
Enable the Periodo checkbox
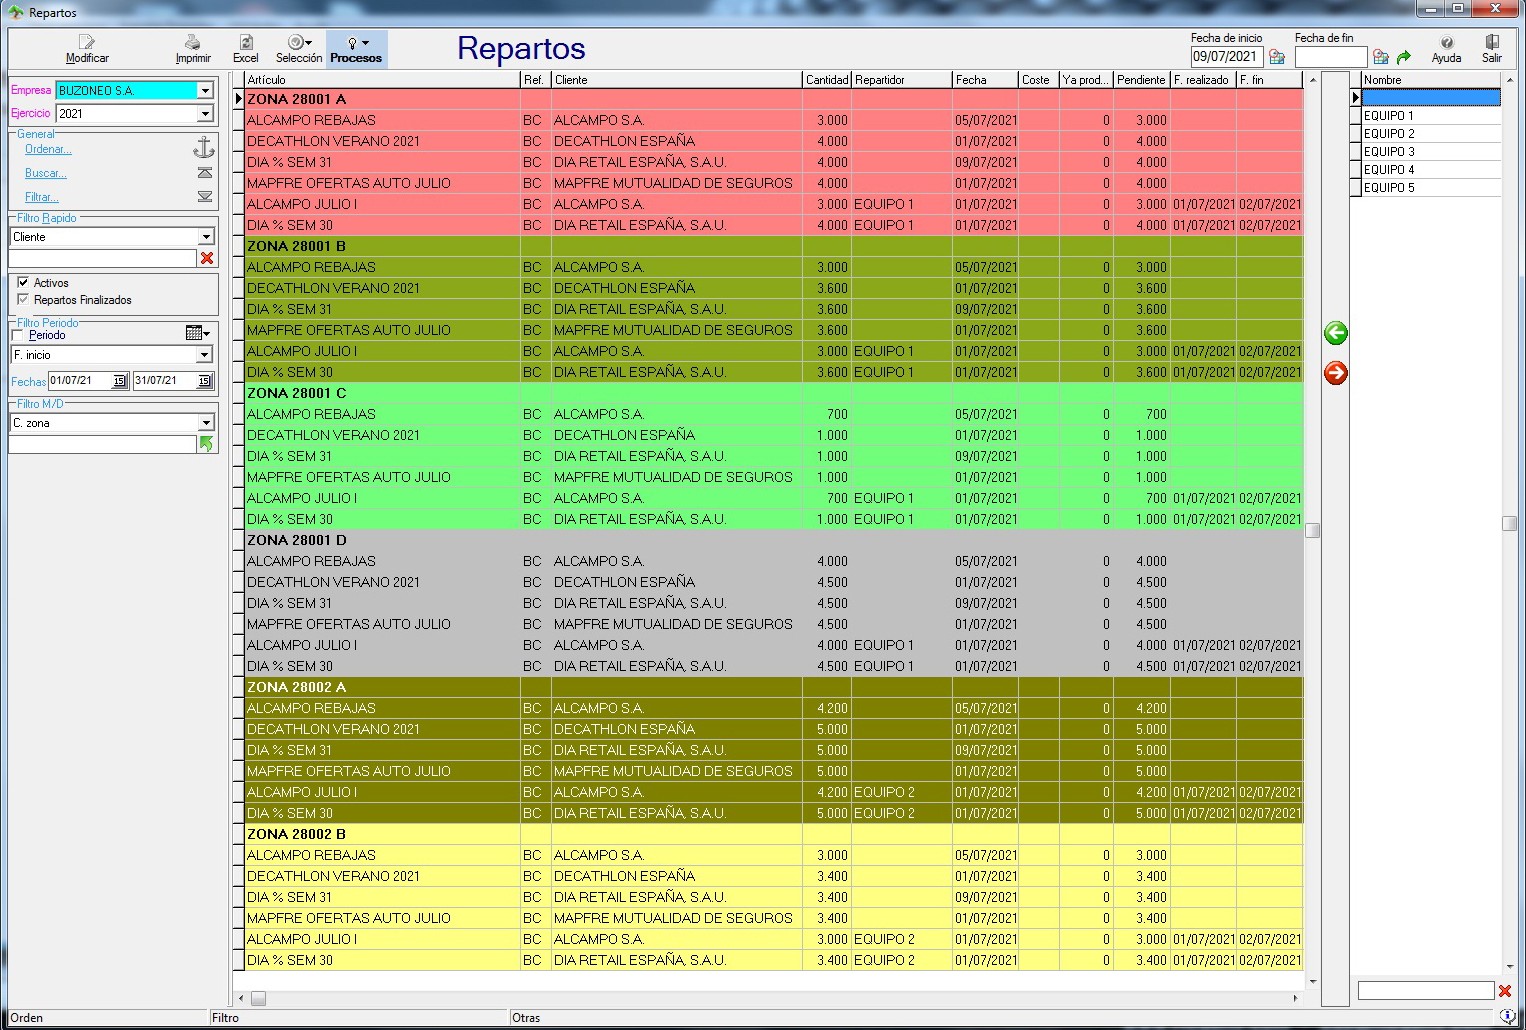[x=17, y=335]
